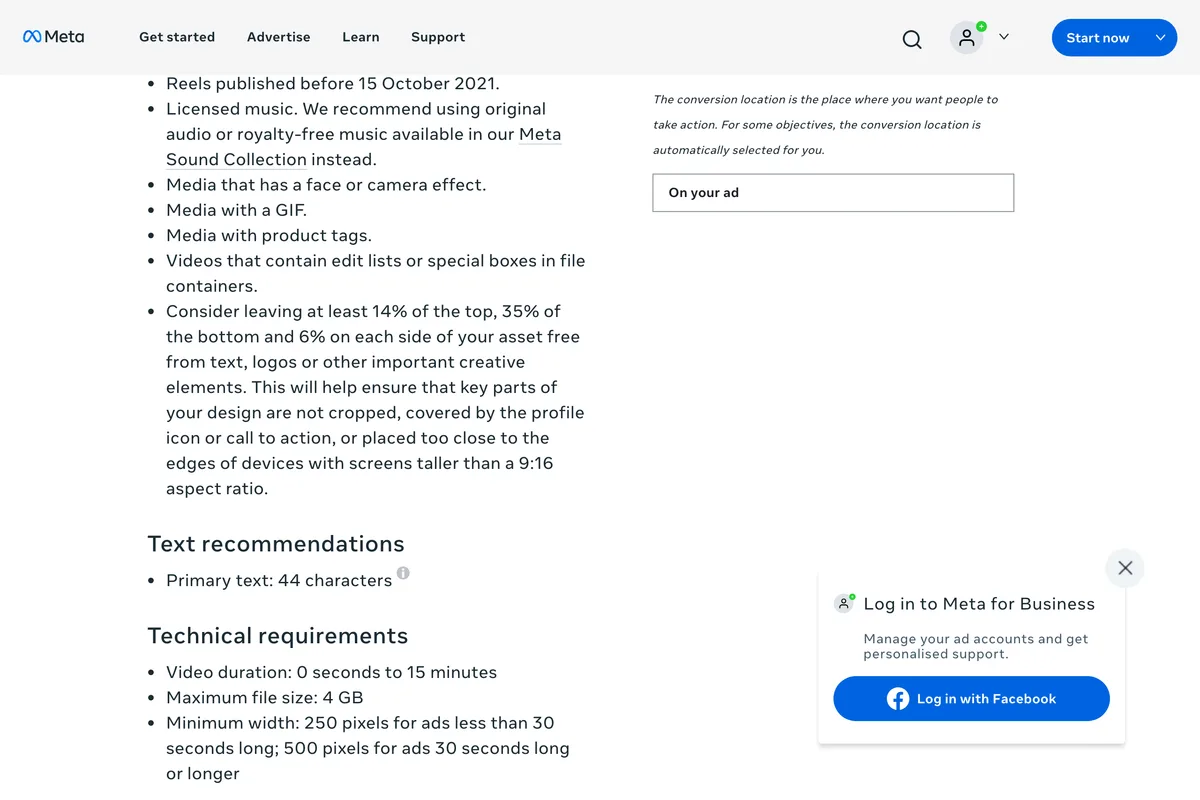Click the conversion location italic description

[826, 125]
